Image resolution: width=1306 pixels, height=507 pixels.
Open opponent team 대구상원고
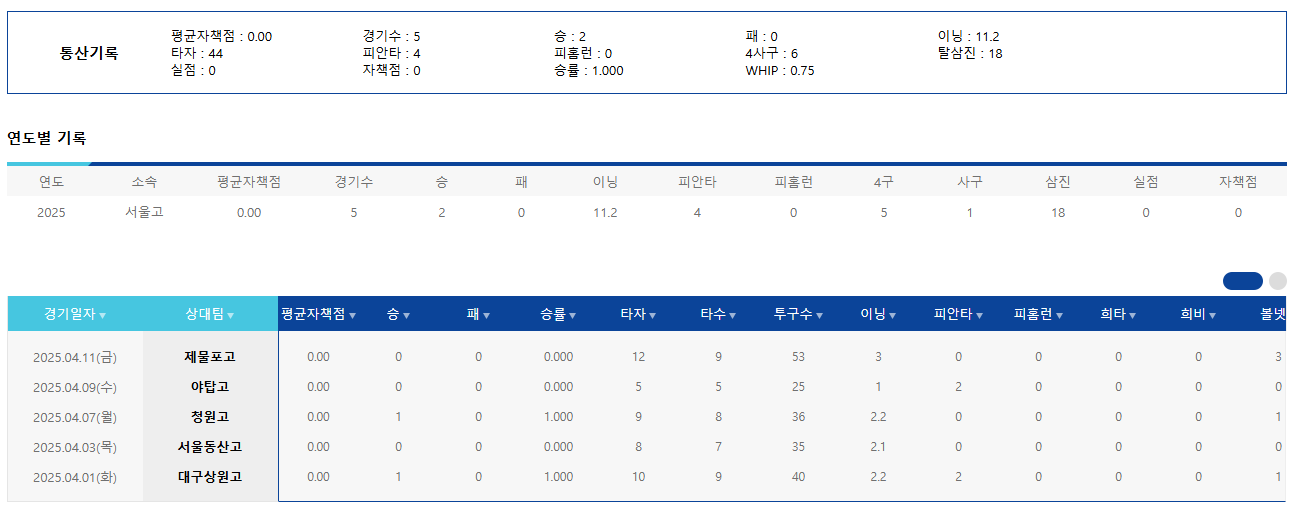(210, 477)
